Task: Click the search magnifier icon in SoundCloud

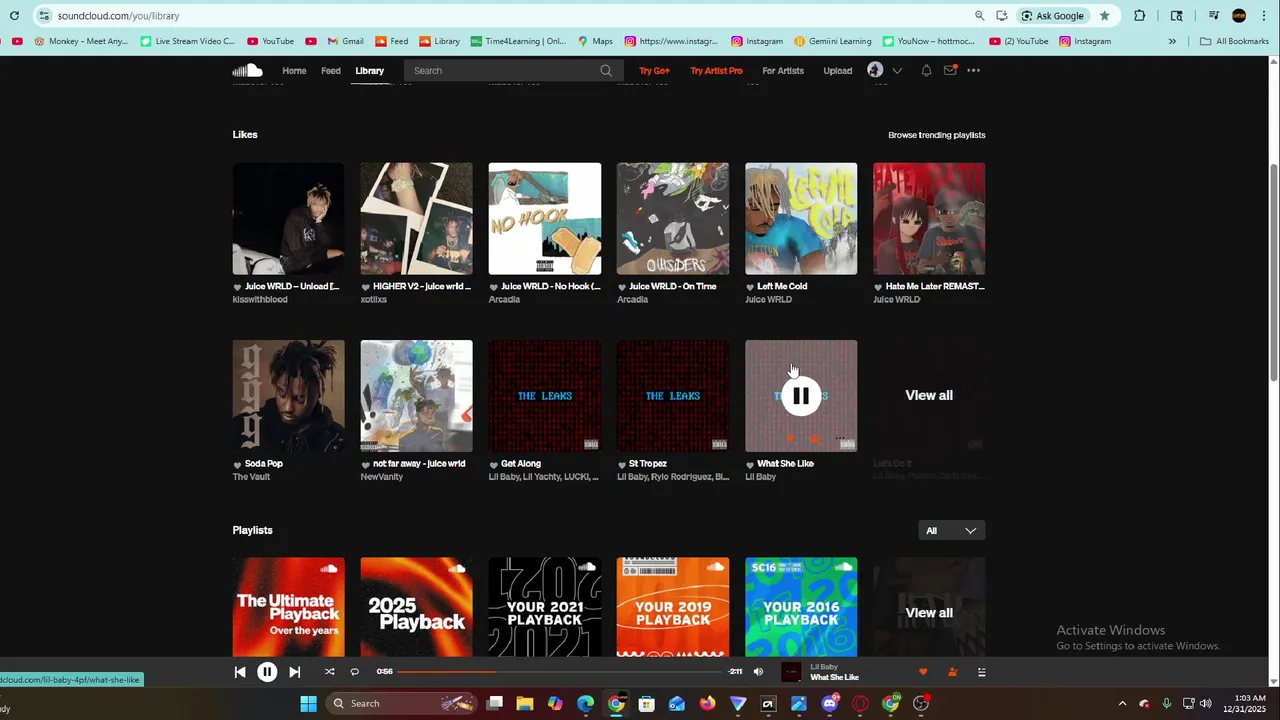Action: point(606,70)
